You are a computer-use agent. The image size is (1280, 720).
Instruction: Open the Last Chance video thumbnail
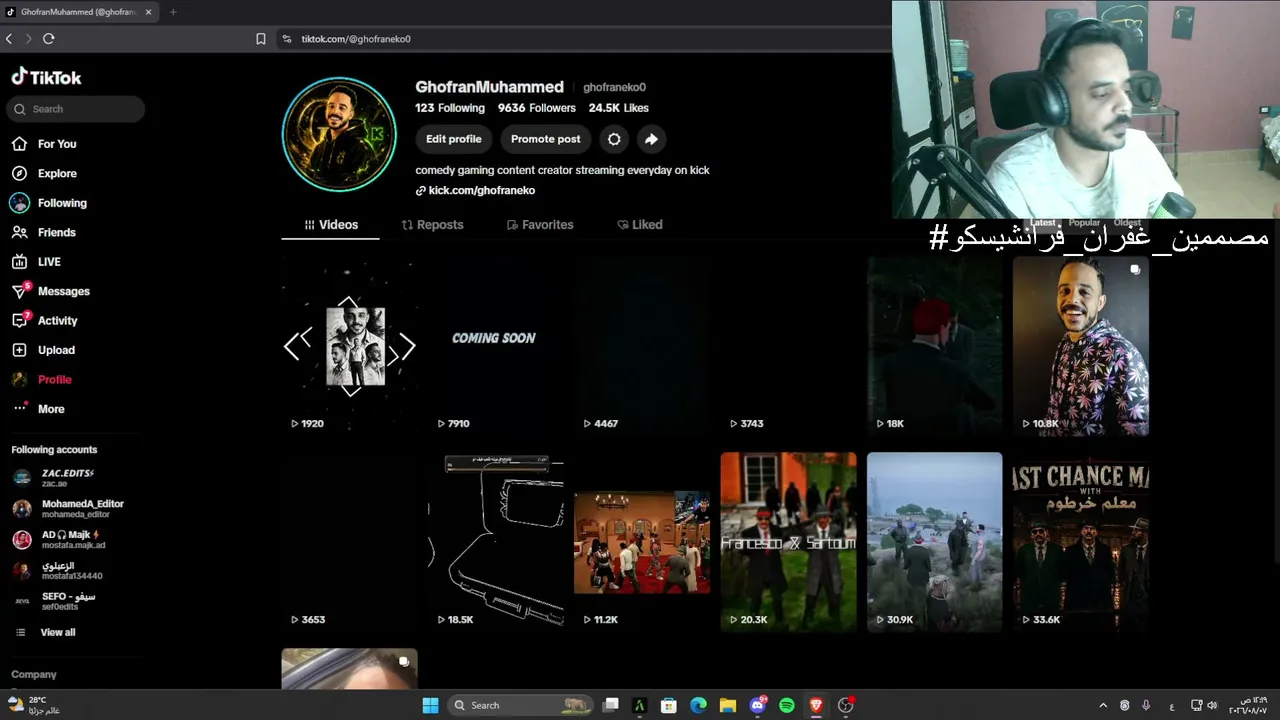pos(1081,542)
